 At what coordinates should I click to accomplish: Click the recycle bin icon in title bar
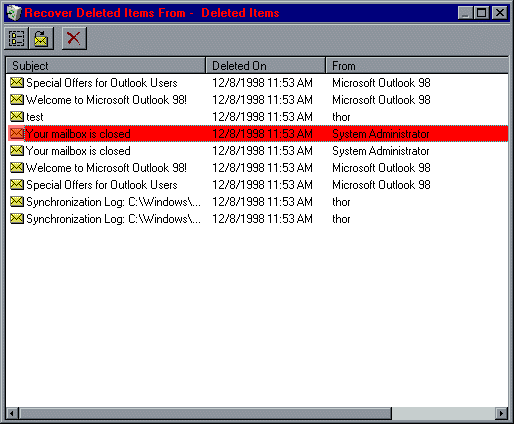pos(13,13)
